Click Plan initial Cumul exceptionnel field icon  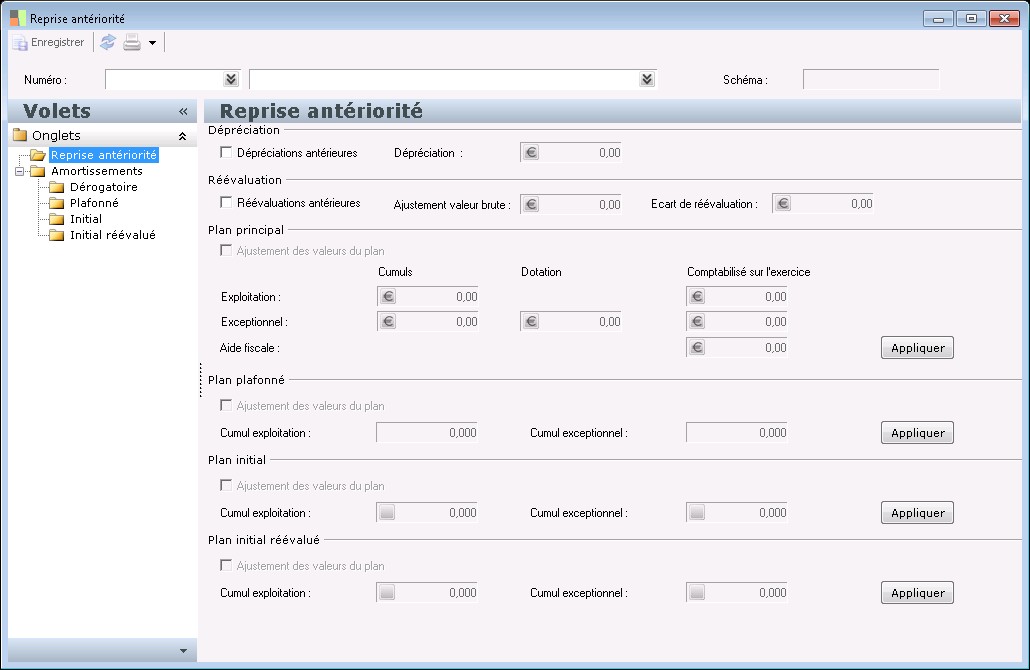[x=697, y=512]
